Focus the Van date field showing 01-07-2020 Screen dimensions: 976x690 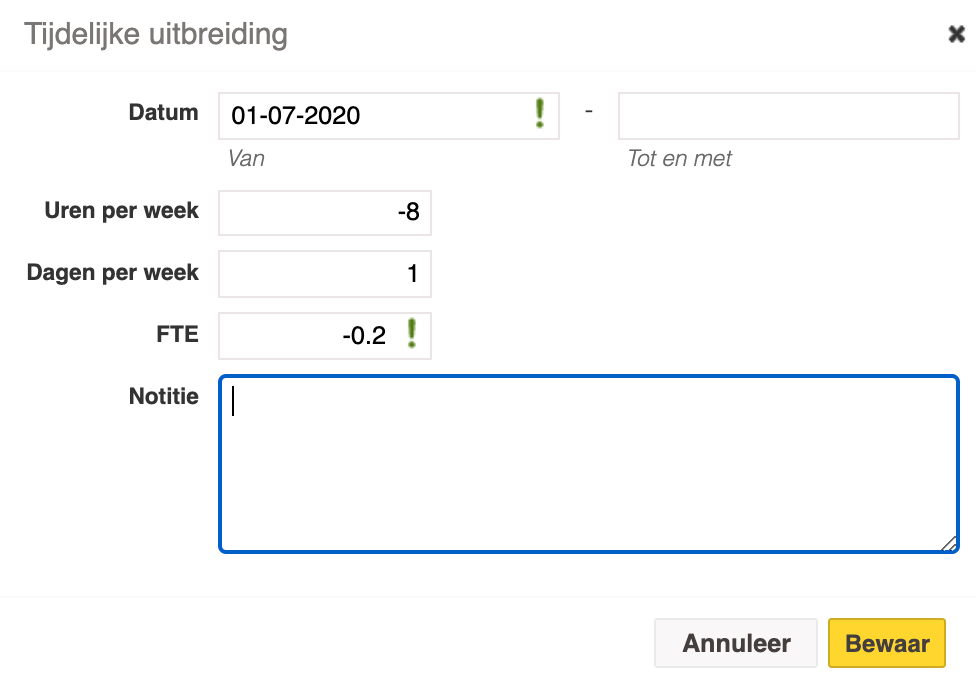pyautogui.click(x=388, y=116)
